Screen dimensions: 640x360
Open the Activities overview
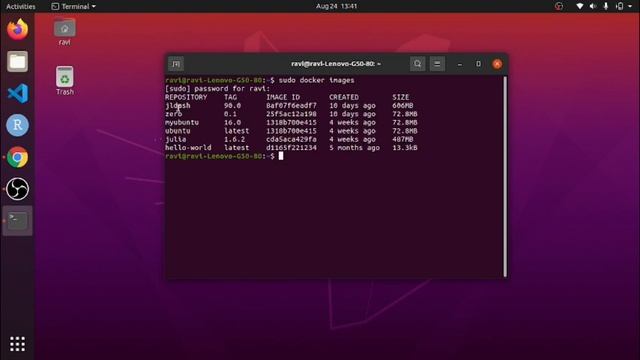pos(20,6)
